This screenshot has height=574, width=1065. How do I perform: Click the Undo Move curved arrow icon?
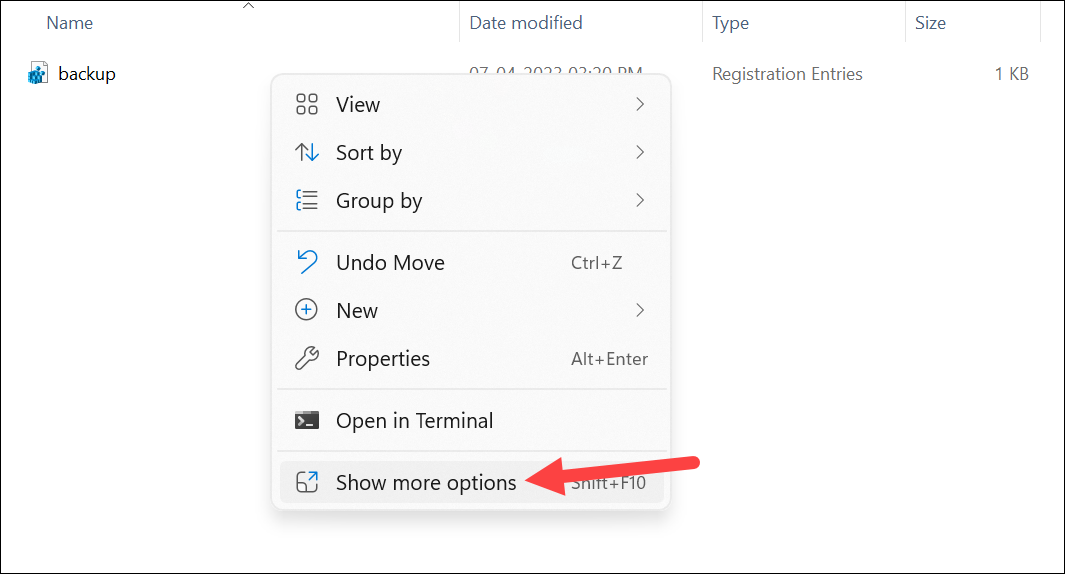click(x=306, y=262)
